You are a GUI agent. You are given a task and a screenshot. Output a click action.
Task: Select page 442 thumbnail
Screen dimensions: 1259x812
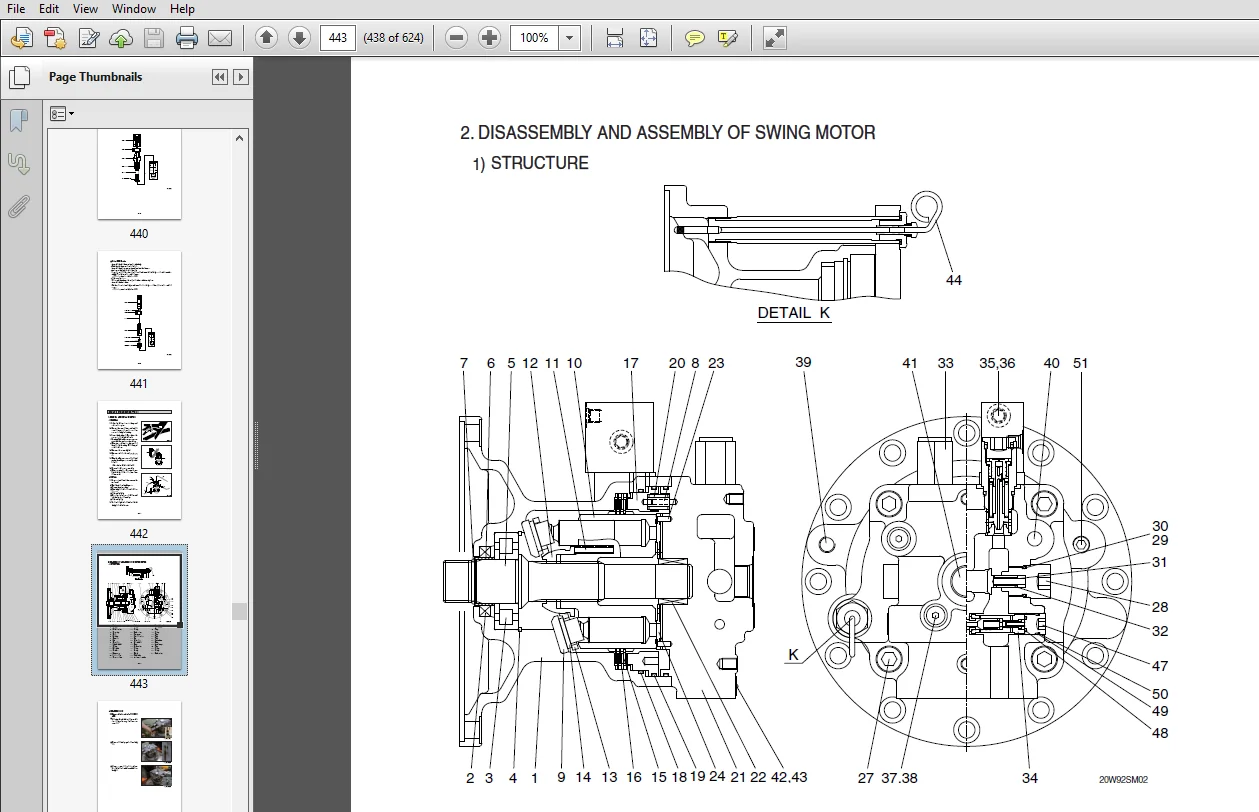click(x=139, y=460)
